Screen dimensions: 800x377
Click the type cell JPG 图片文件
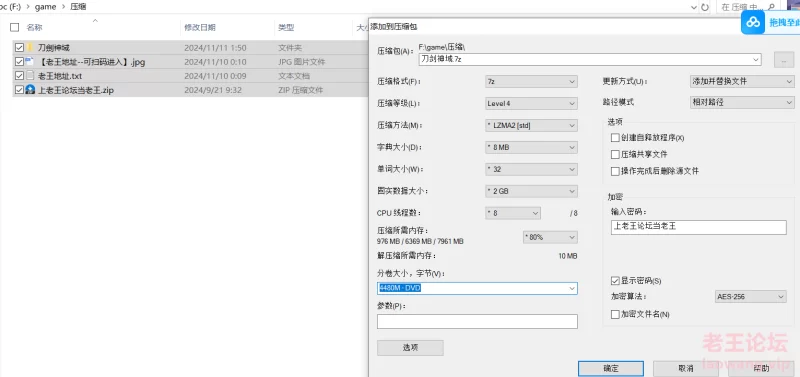click(x=302, y=62)
